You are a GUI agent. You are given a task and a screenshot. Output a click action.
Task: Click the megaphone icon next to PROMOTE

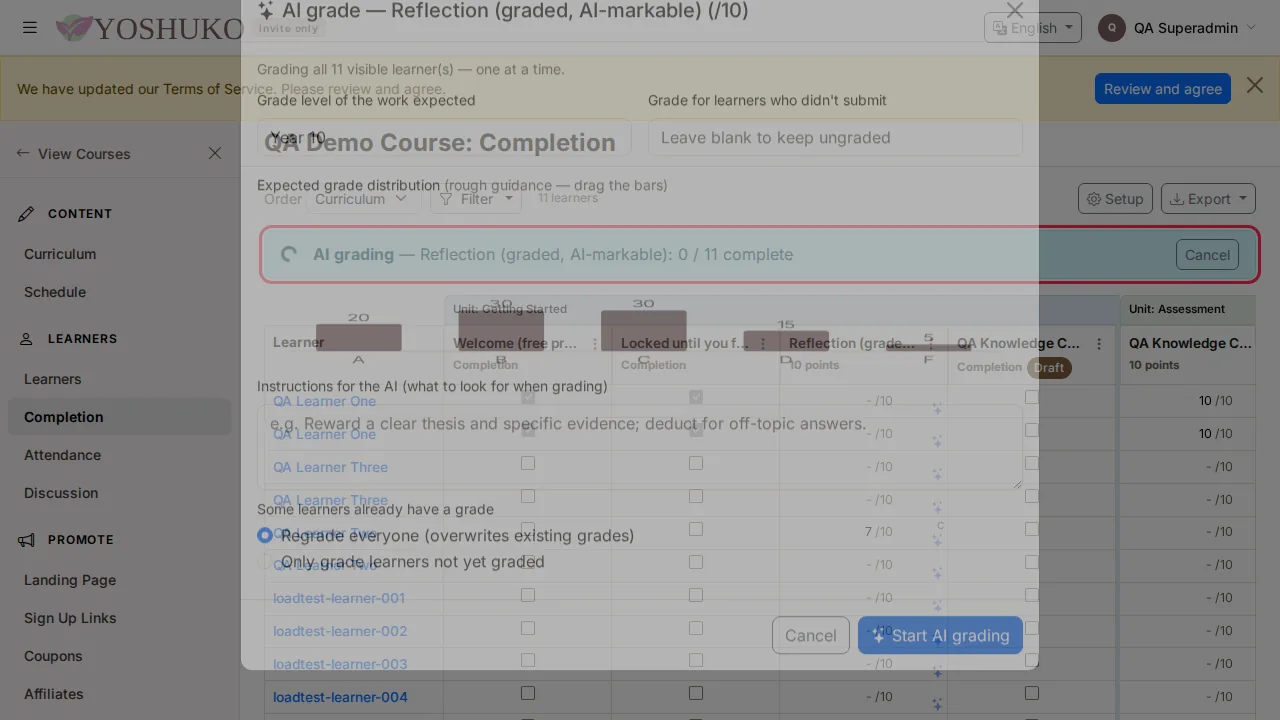pyautogui.click(x=27, y=540)
